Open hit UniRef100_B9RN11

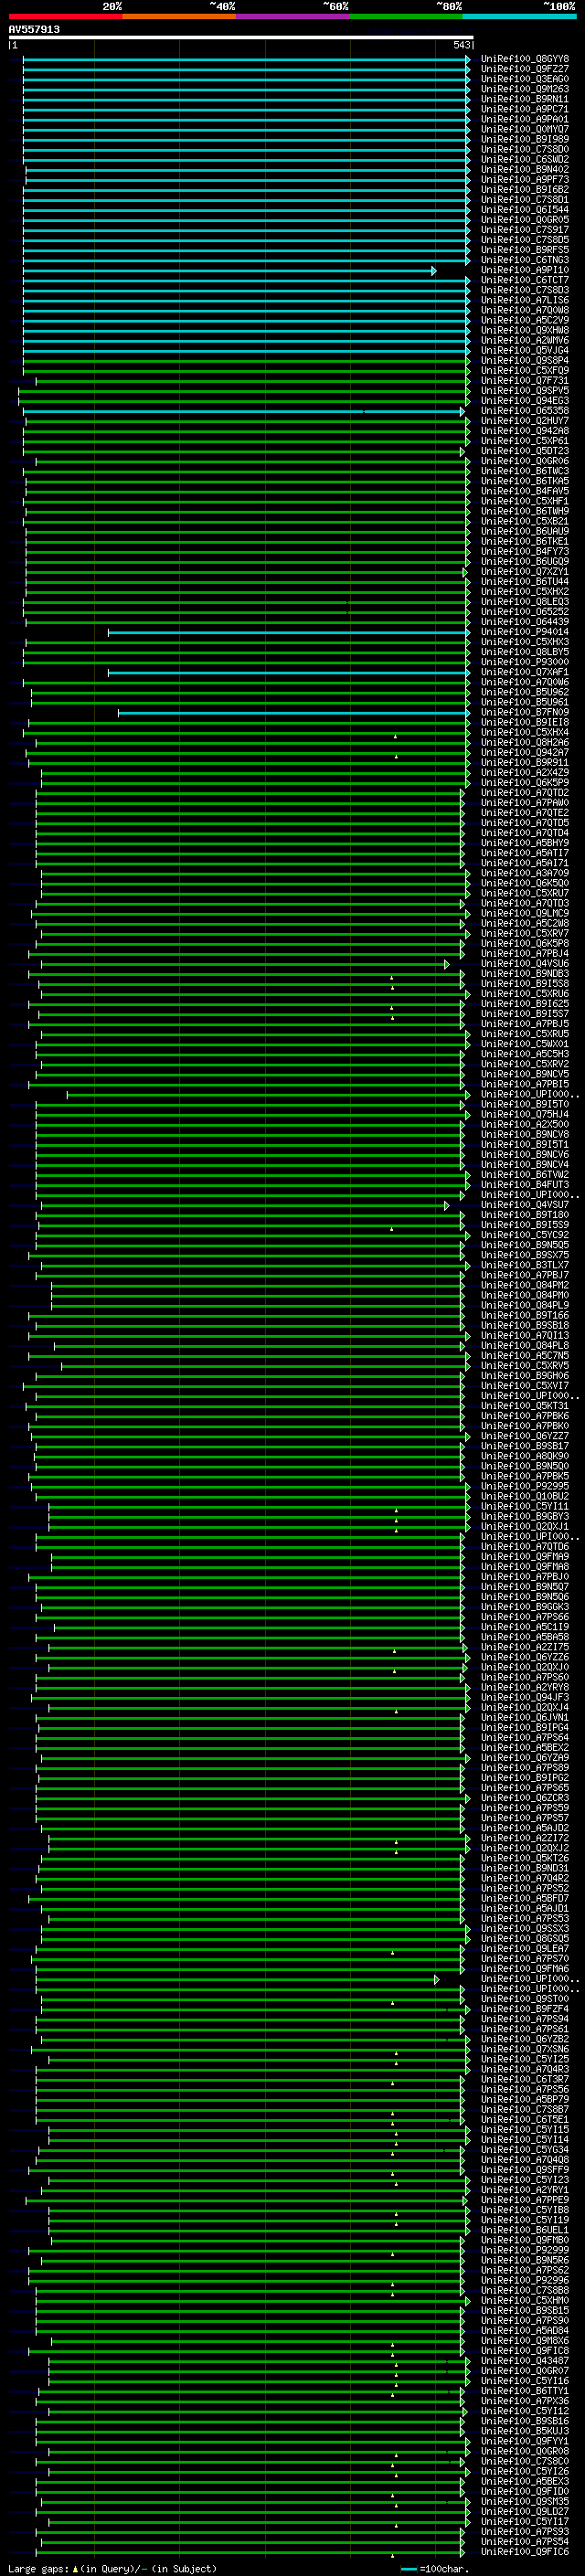pos(524,99)
